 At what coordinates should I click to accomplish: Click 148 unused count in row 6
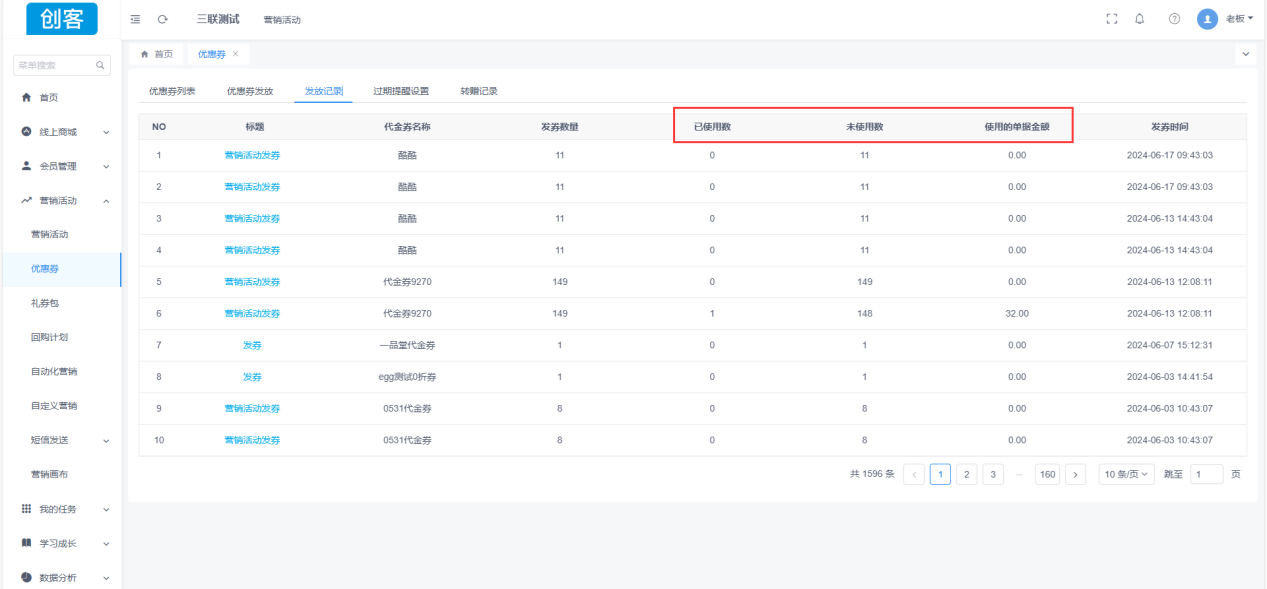(864, 313)
